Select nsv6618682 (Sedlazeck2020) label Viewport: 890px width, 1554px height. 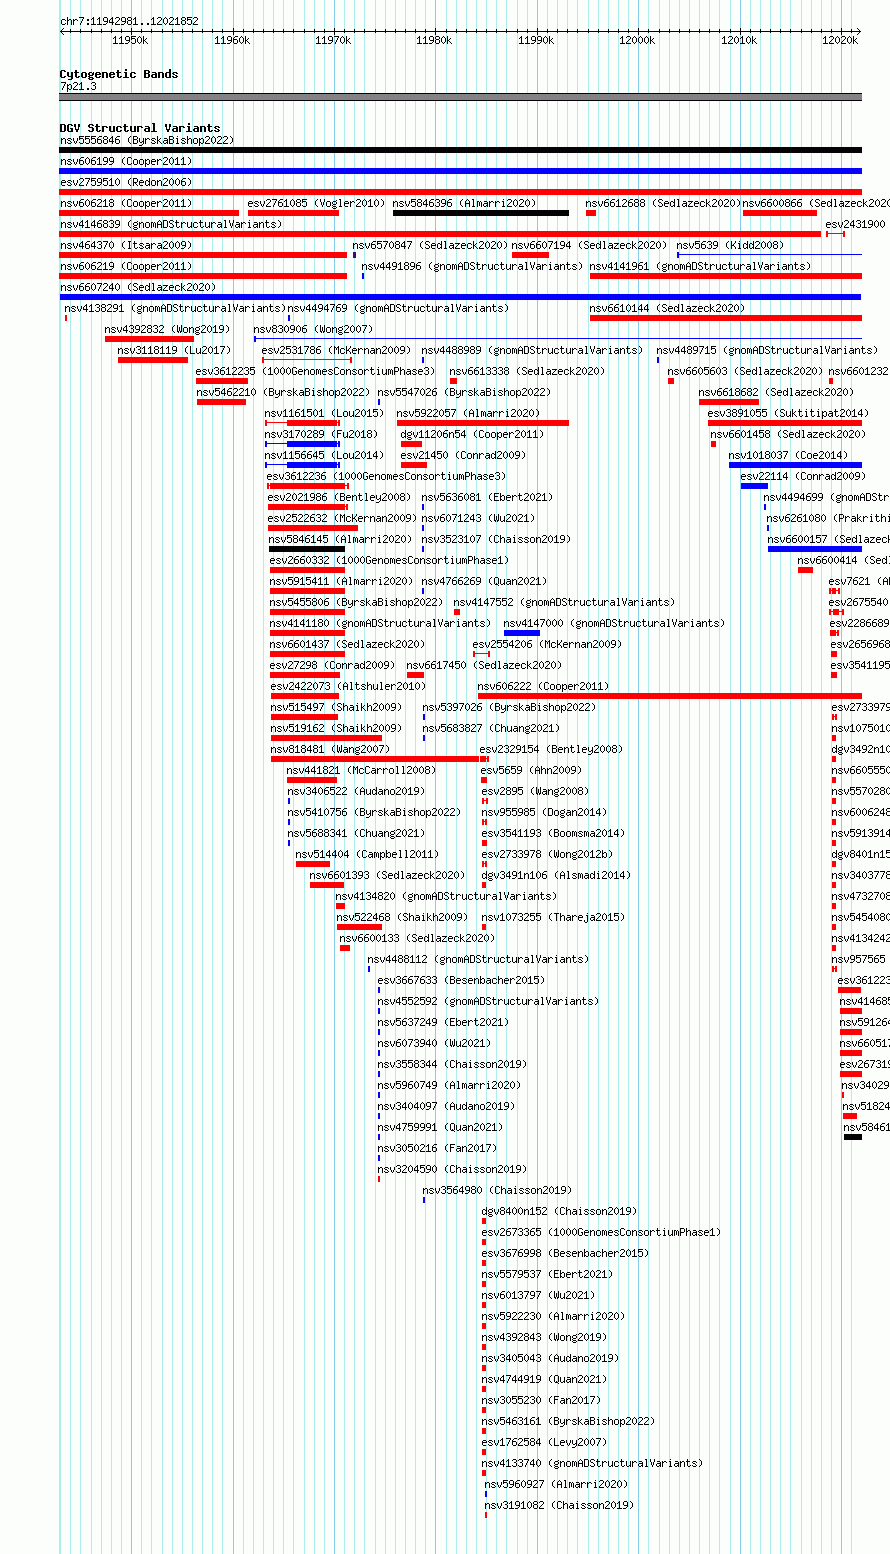776,393
